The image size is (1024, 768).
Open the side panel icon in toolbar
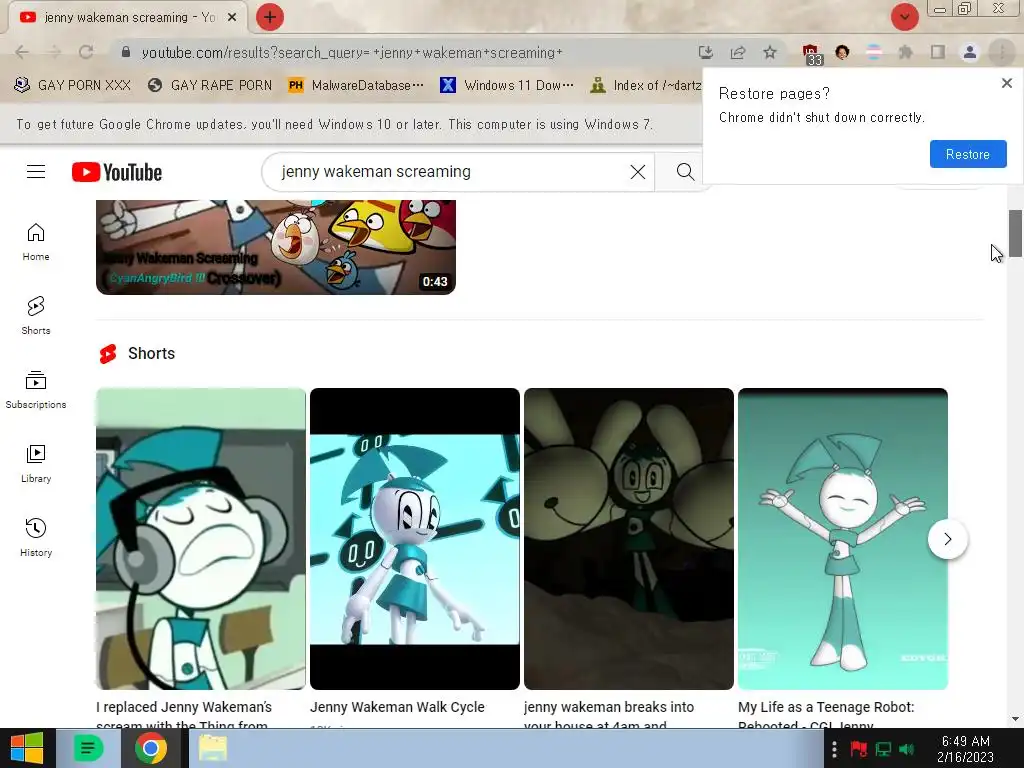point(938,52)
